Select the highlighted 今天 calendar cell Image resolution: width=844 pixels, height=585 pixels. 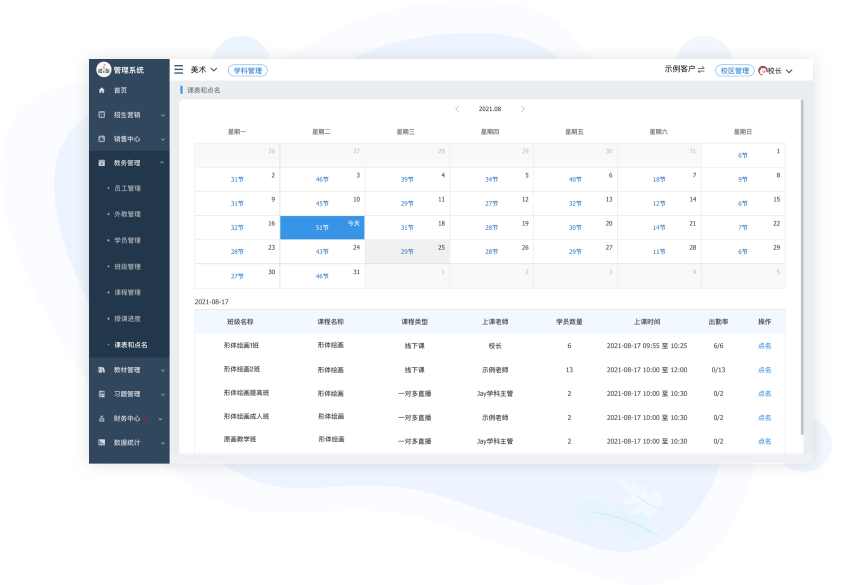[x=322, y=228]
